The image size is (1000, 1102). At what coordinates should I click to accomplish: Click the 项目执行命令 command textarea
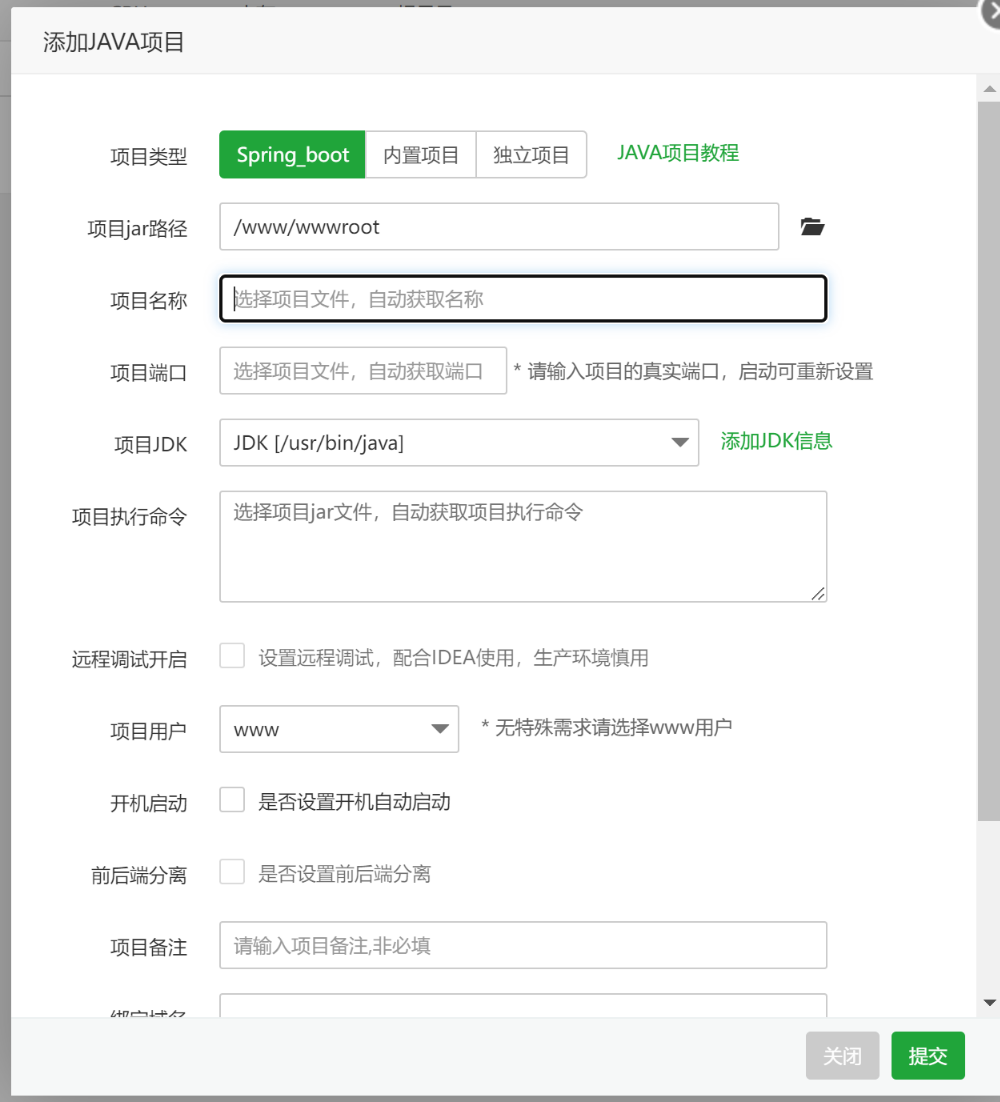[522, 545]
